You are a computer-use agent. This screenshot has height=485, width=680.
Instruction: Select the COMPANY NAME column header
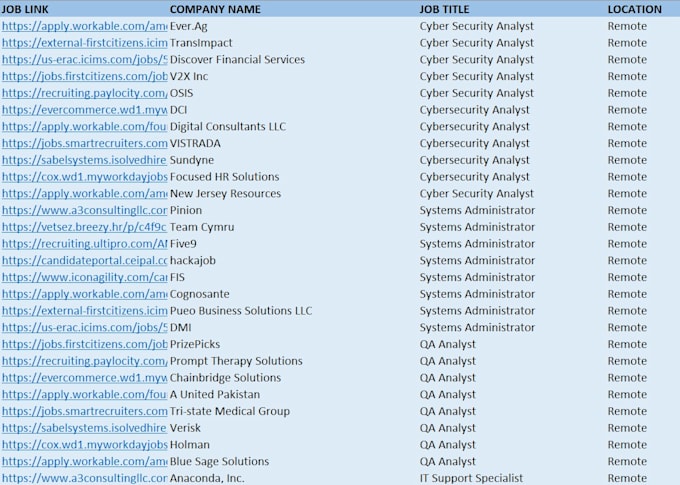(x=215, y=9)
